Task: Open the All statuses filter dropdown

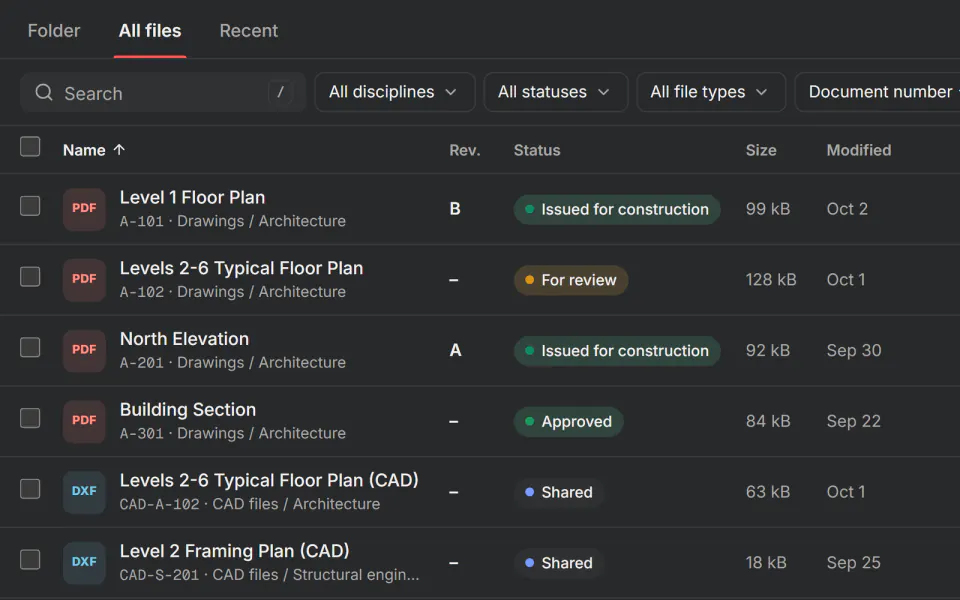Action: pyautogui.click(x=556, y=92)
